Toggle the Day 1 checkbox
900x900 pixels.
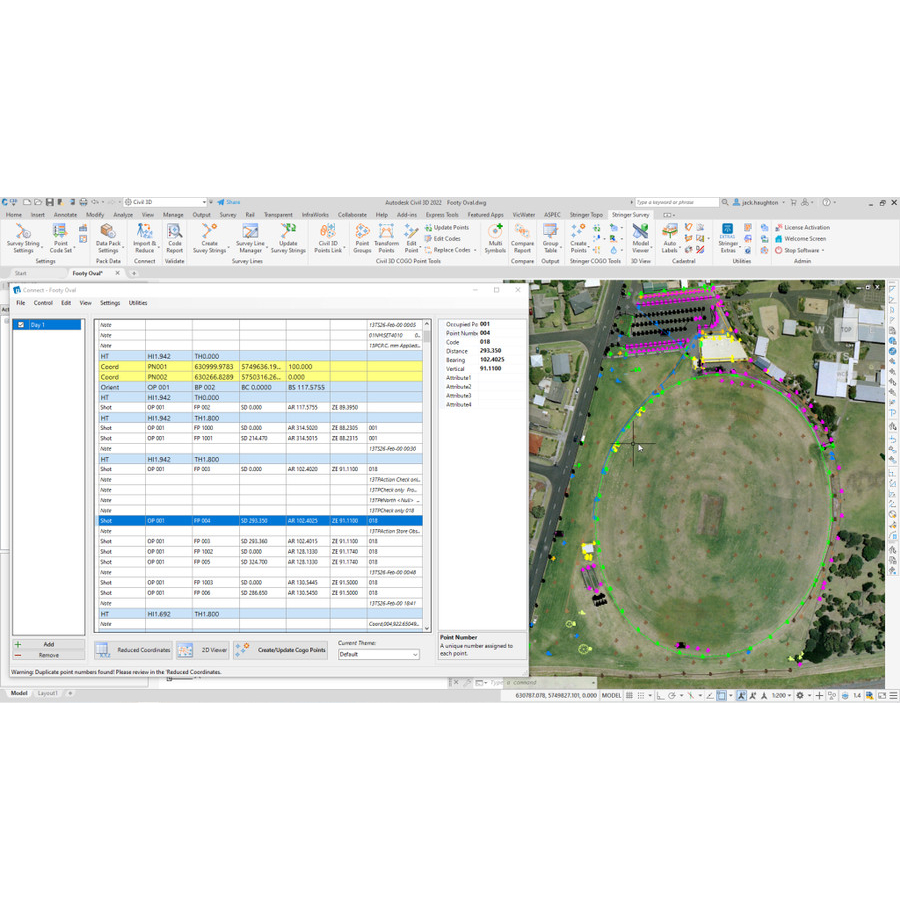(21, 325)
